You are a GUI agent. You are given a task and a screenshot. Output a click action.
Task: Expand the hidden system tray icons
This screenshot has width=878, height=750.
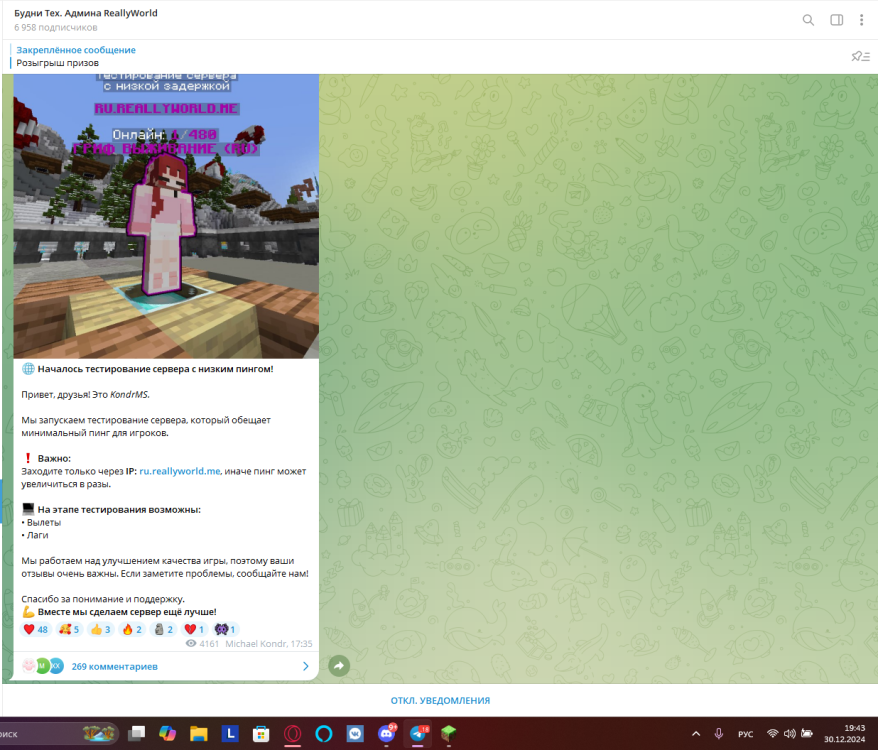[696, 734]
